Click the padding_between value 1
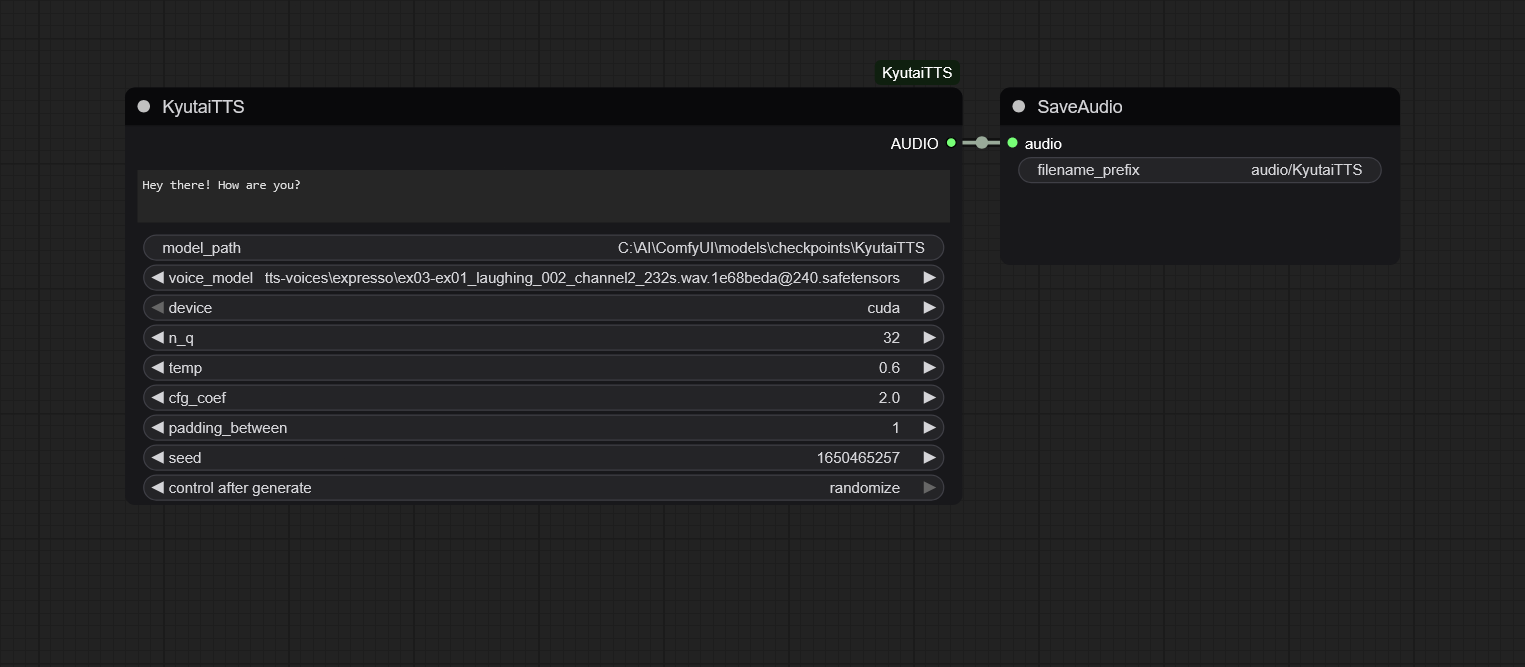Viewport: 1525px width, 667px height. (x=896, y=428)
